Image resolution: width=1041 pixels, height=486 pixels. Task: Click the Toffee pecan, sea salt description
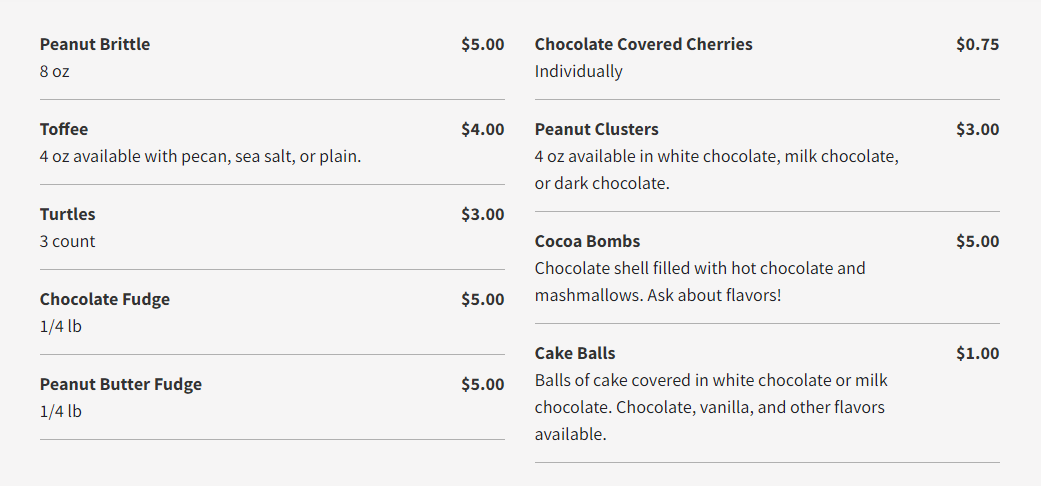(x=200, y=156)
